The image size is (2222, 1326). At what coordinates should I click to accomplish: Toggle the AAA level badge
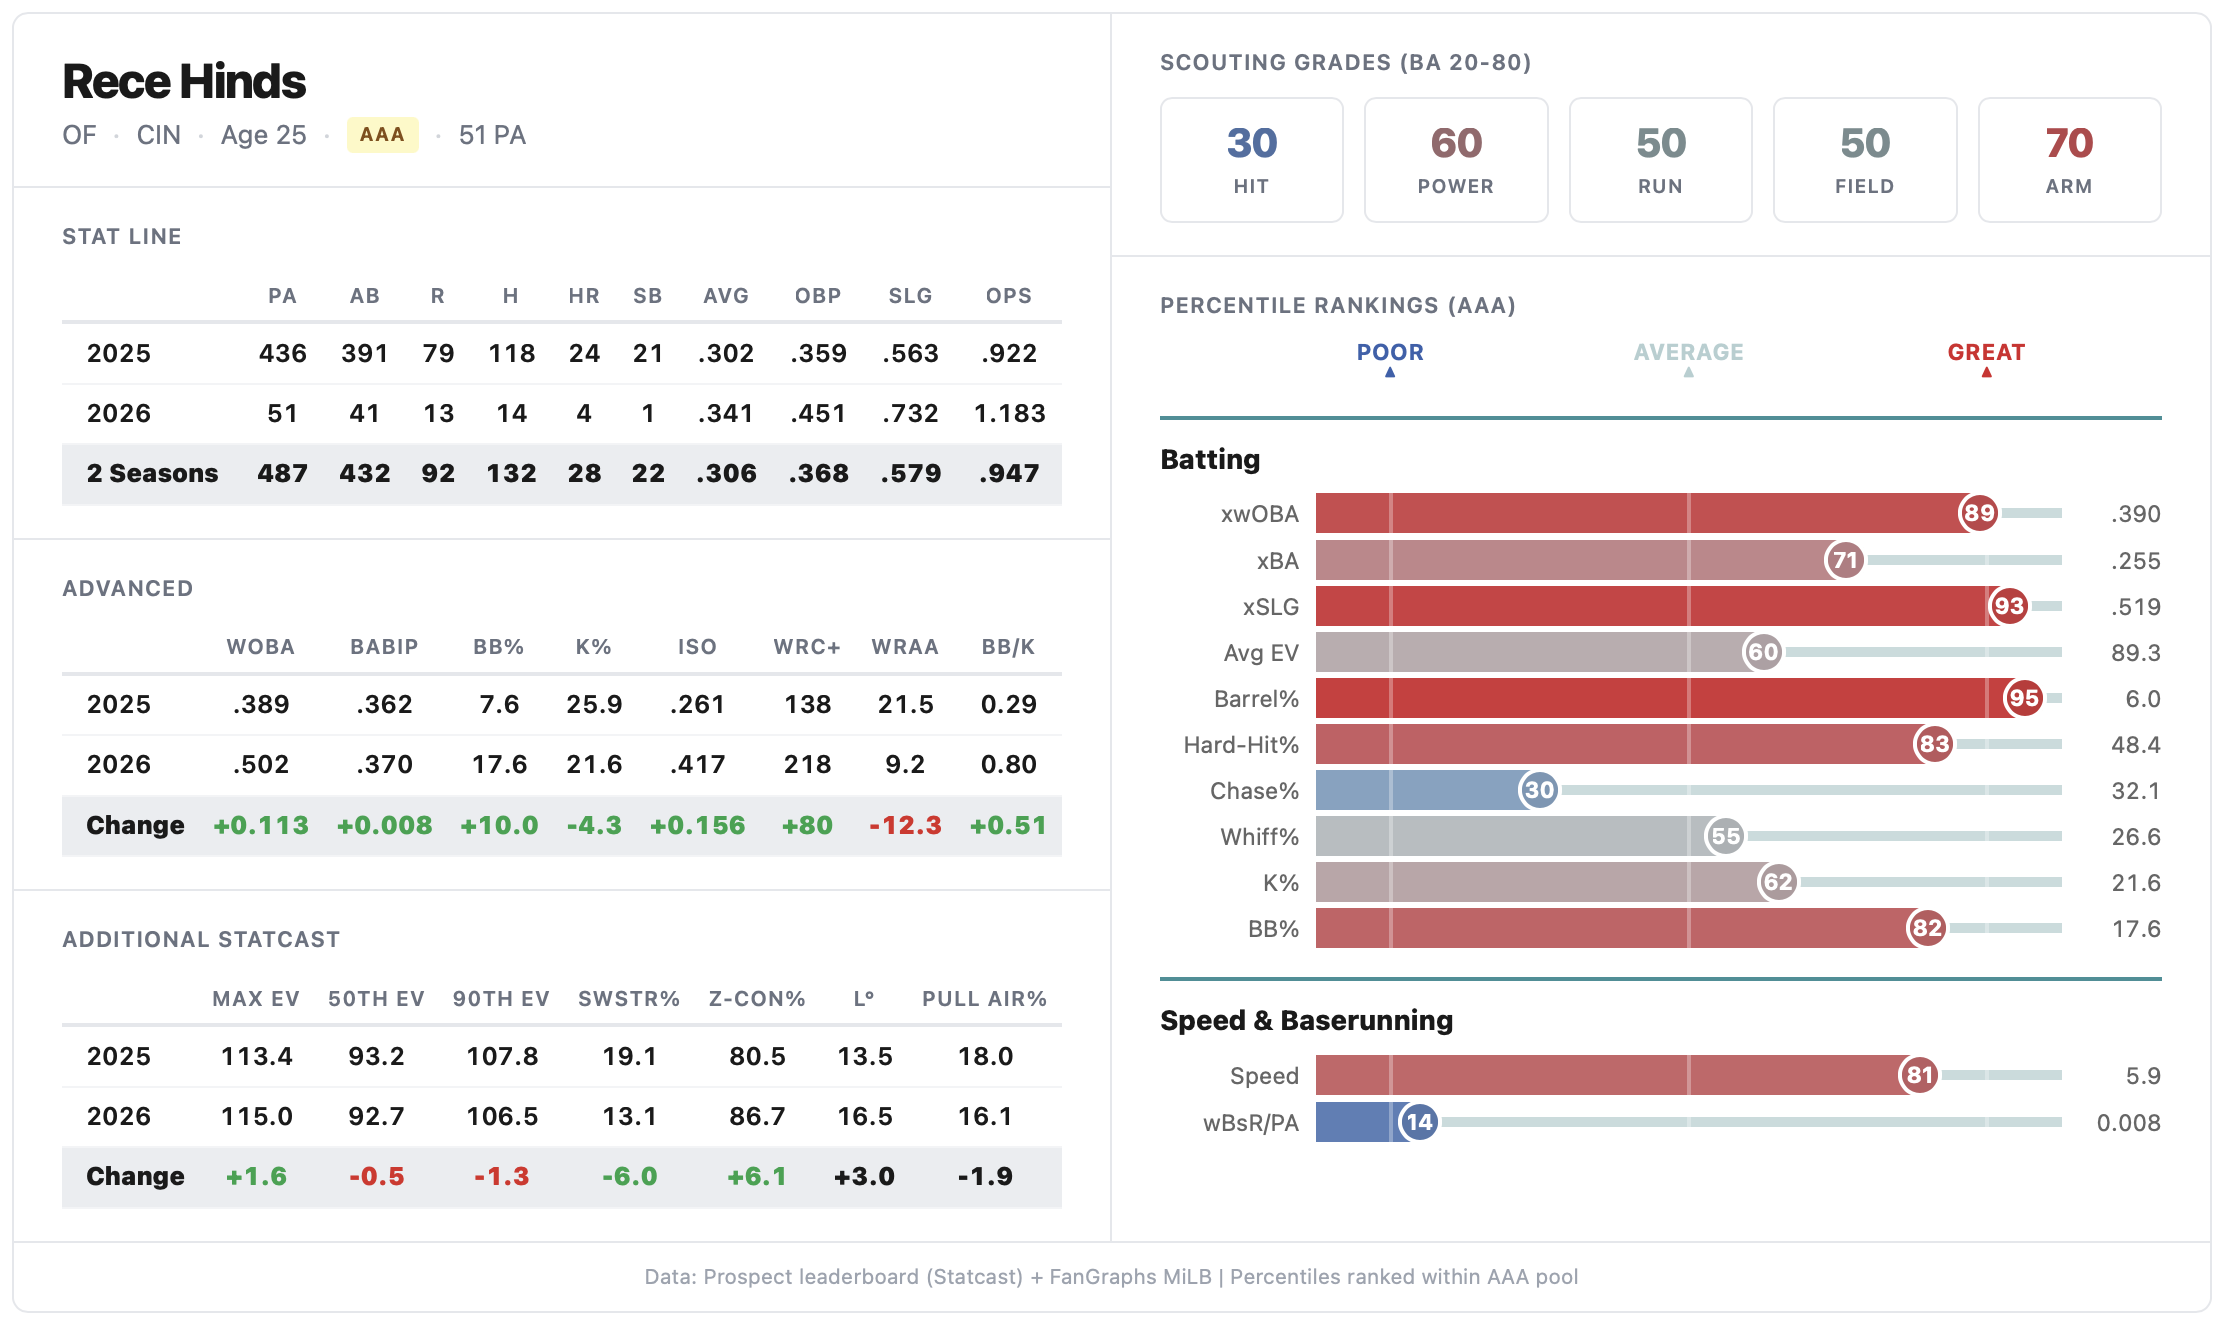pos(383,134)
